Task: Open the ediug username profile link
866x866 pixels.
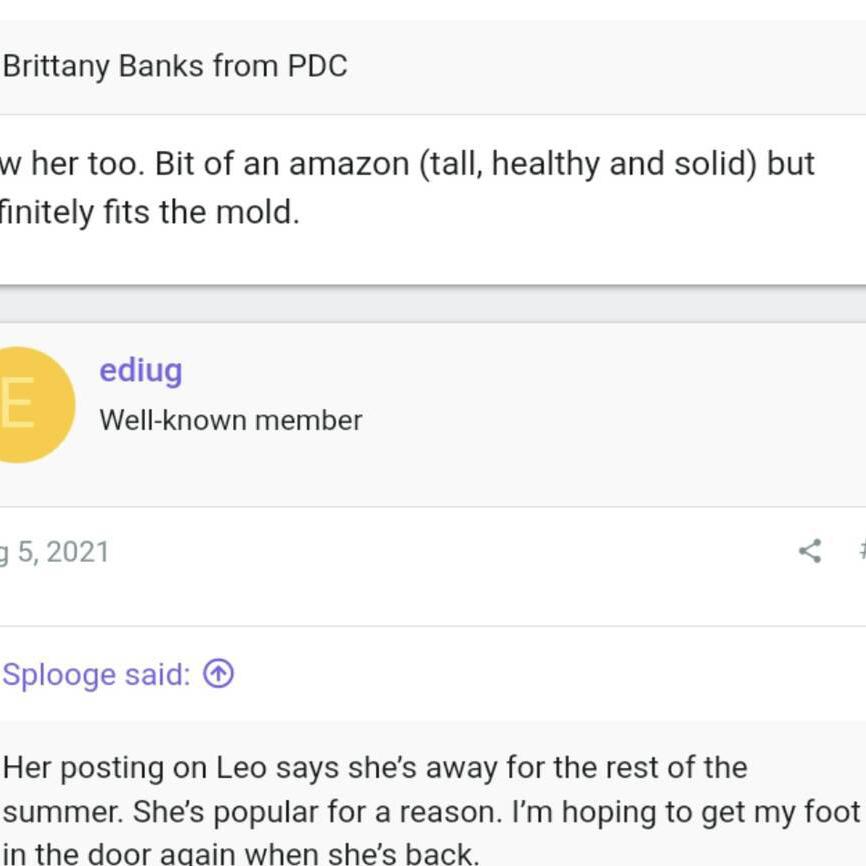Action: [141, 370]
